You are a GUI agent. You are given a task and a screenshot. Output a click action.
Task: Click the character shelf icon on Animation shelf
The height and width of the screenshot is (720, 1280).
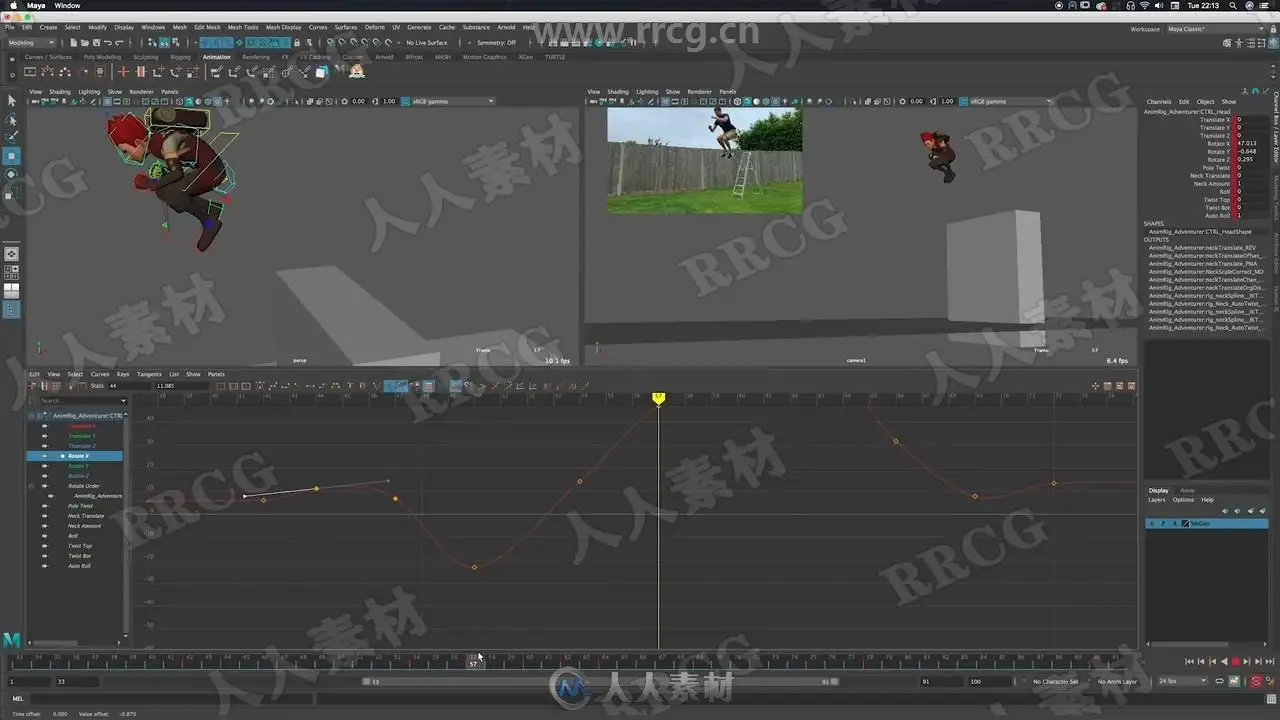click(x=357, y=72)
